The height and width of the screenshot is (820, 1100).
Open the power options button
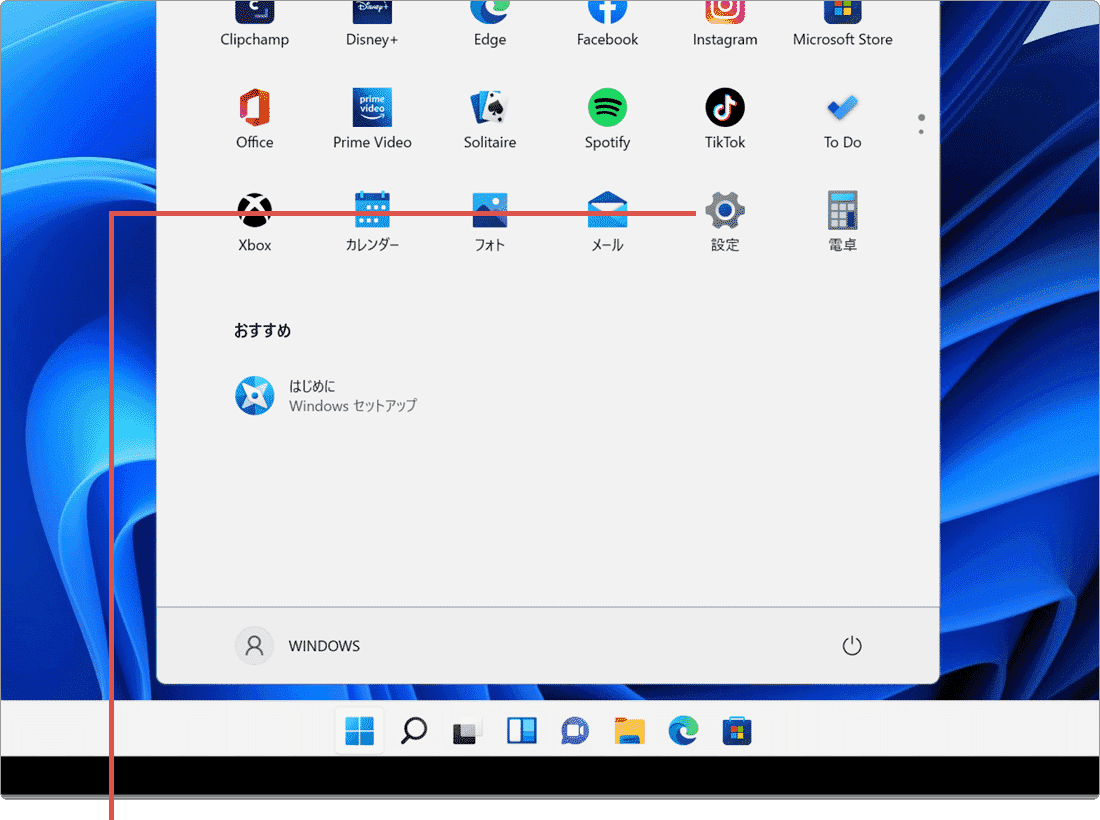pos(852,645)
